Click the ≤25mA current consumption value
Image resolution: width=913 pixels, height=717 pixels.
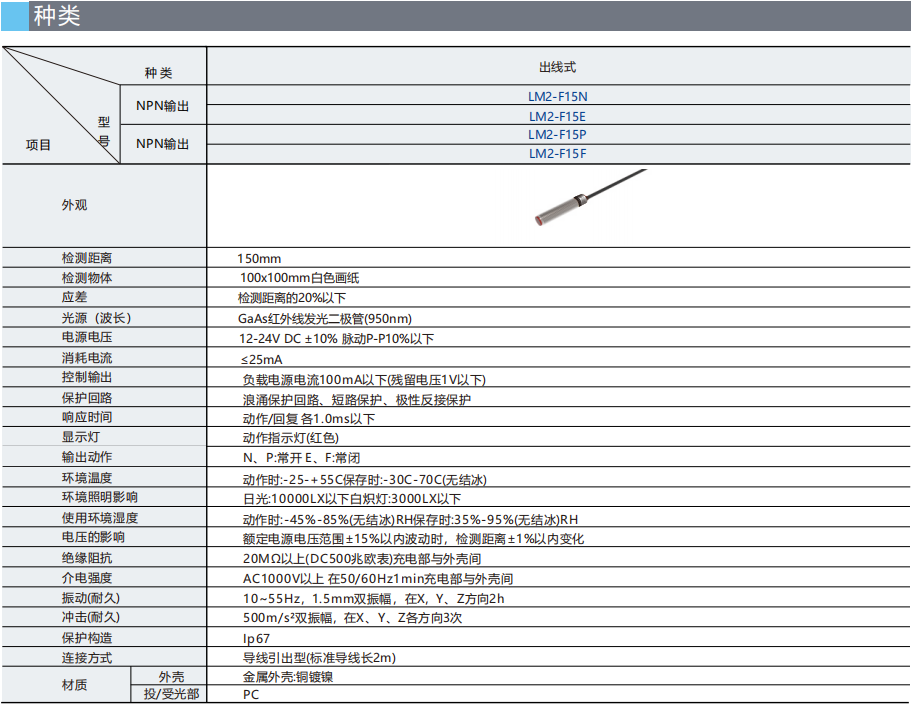coord(261,359)
